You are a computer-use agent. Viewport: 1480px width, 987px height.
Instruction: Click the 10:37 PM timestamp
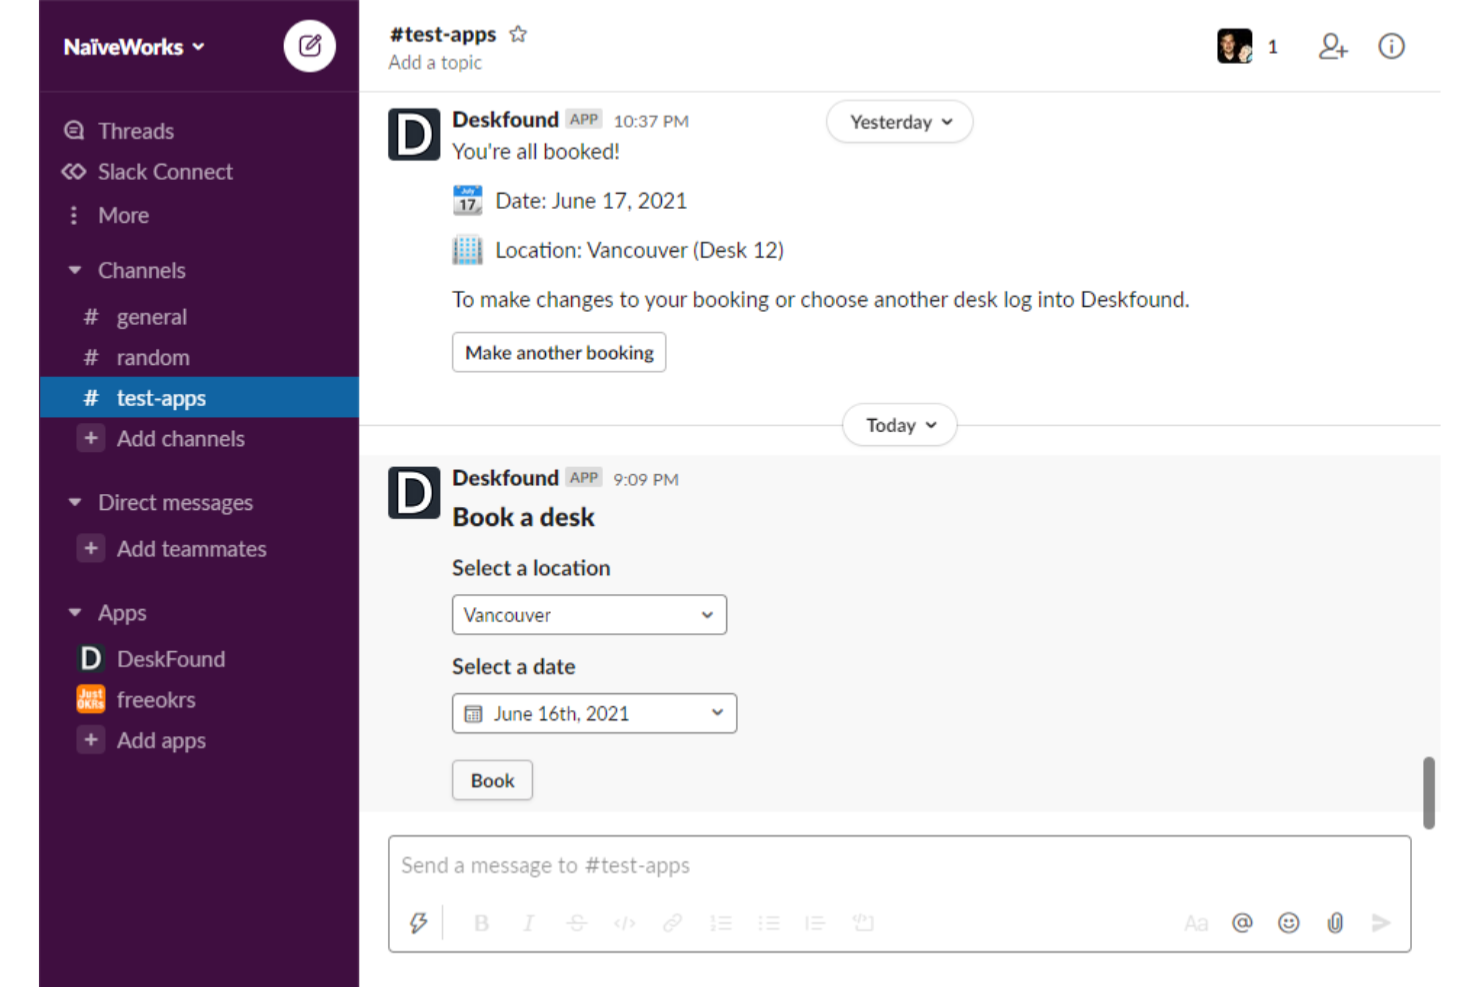651,121
